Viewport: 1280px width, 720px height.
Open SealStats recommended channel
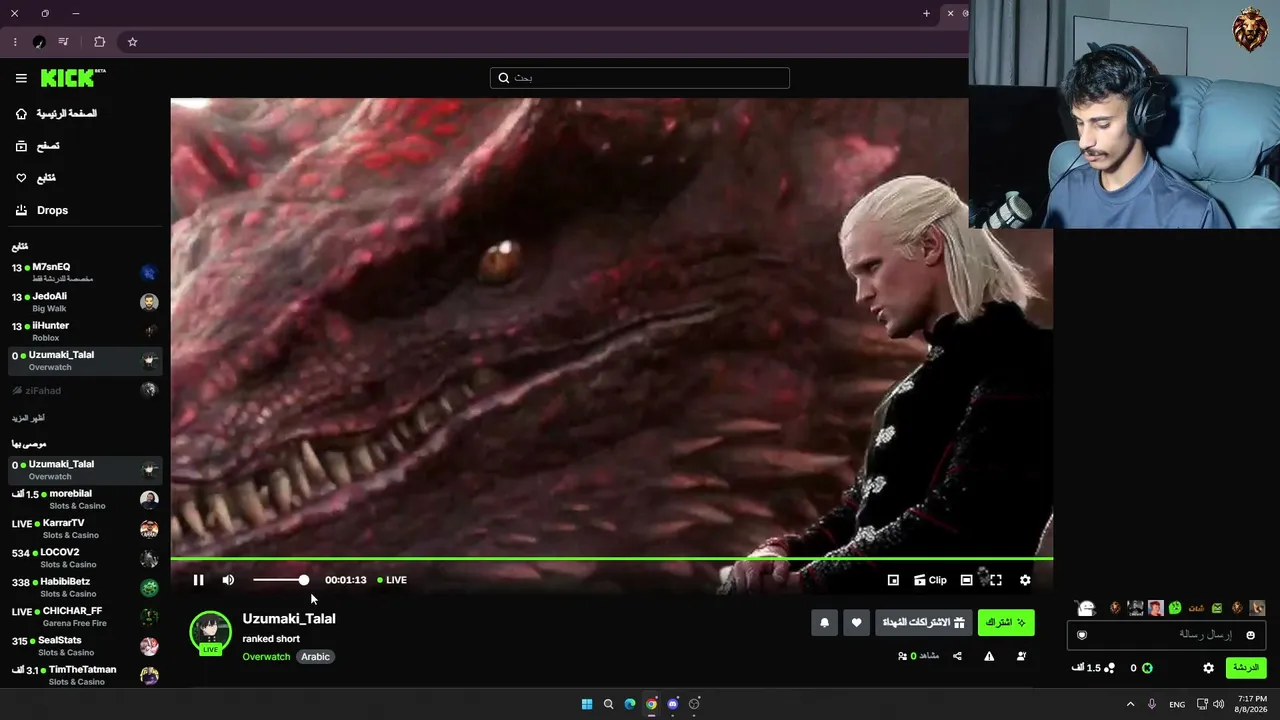(x=85, y=646)
